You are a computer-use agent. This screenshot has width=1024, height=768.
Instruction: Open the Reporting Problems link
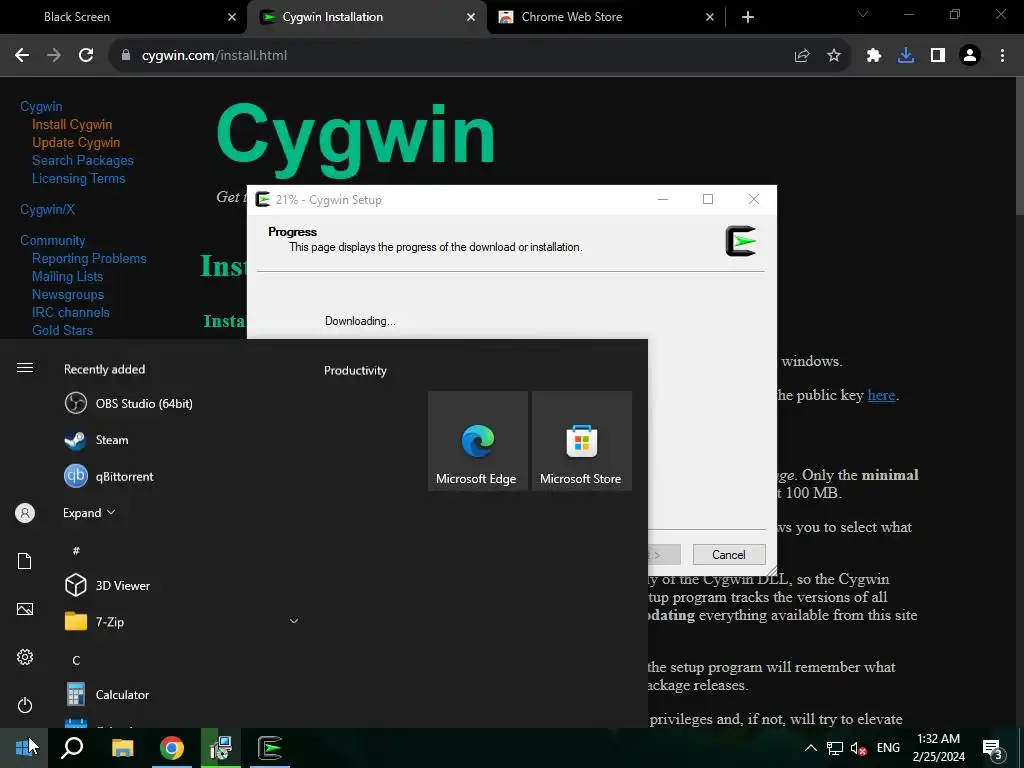coord(89,259)
